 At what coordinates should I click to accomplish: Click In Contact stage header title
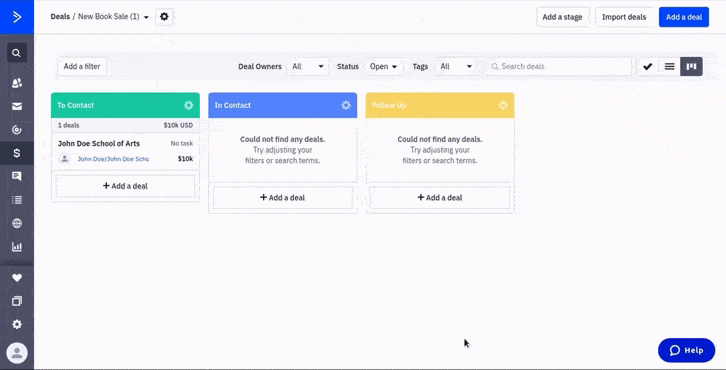(233, 105)
